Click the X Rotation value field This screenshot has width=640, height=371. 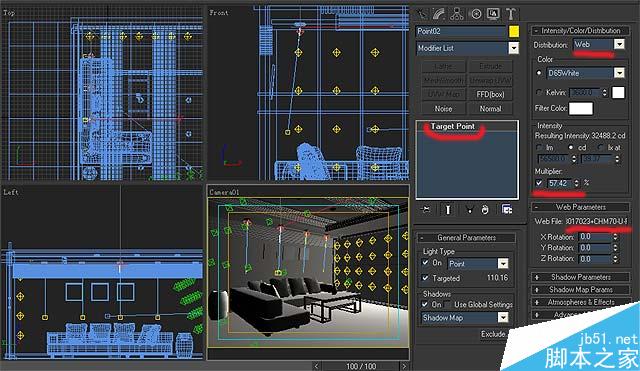594,237
